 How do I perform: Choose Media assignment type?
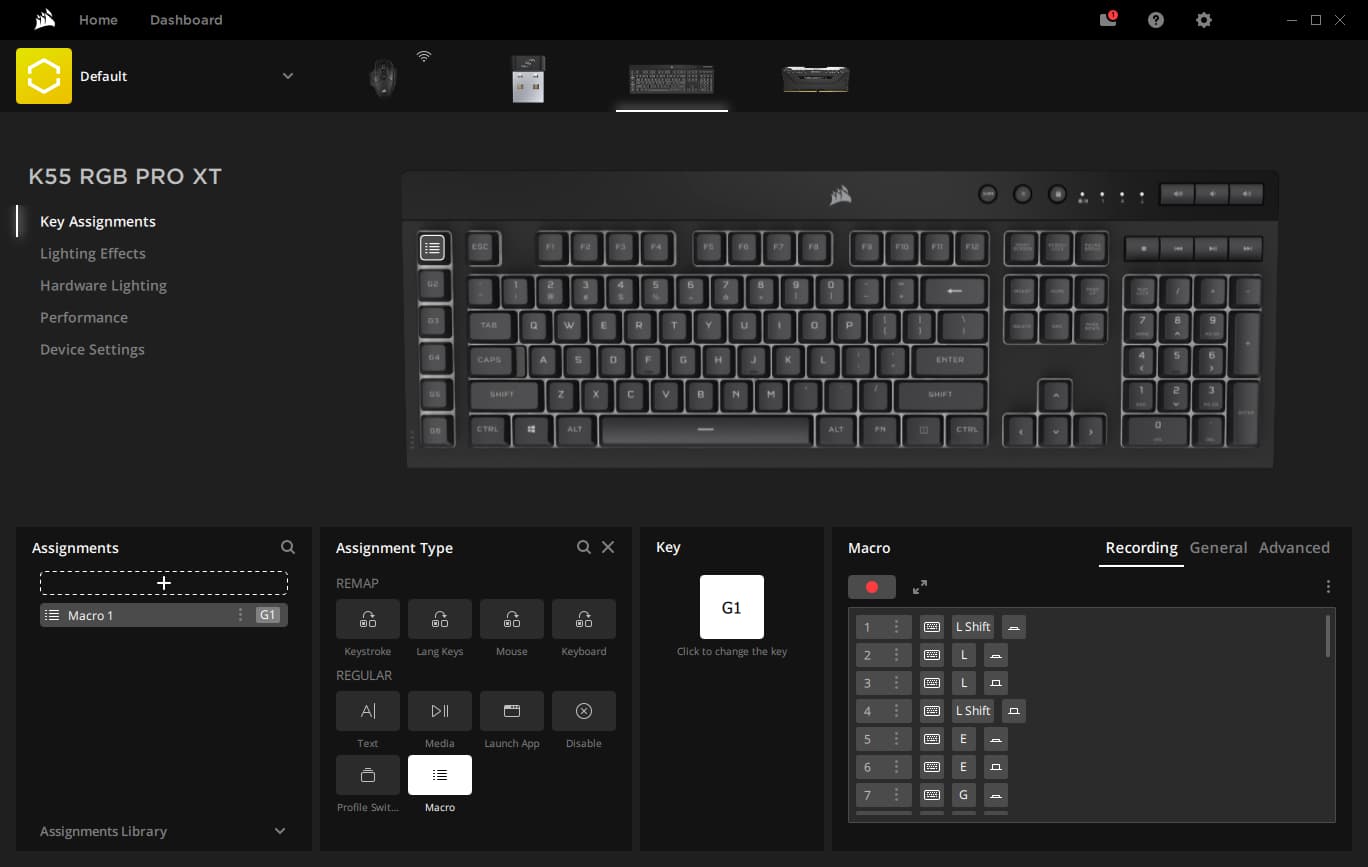point(440,711)
